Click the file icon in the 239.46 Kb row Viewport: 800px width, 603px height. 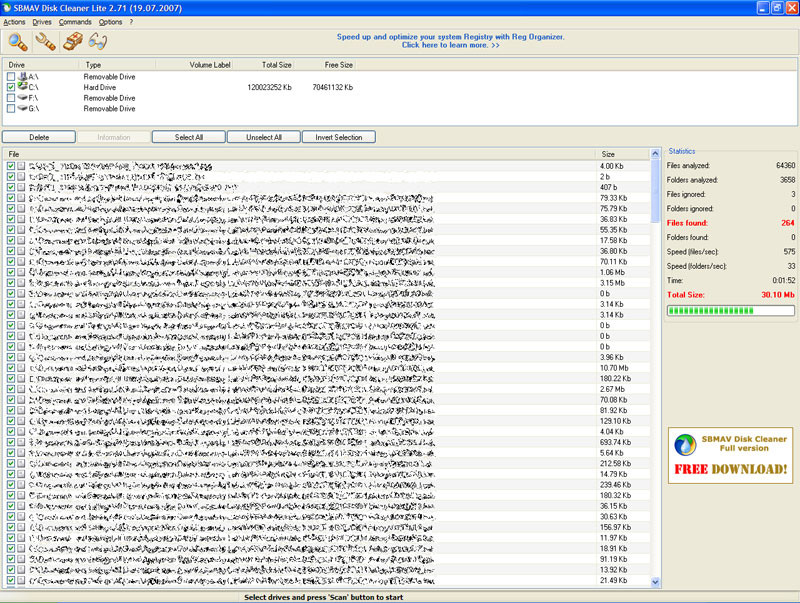tap(21, 485)
